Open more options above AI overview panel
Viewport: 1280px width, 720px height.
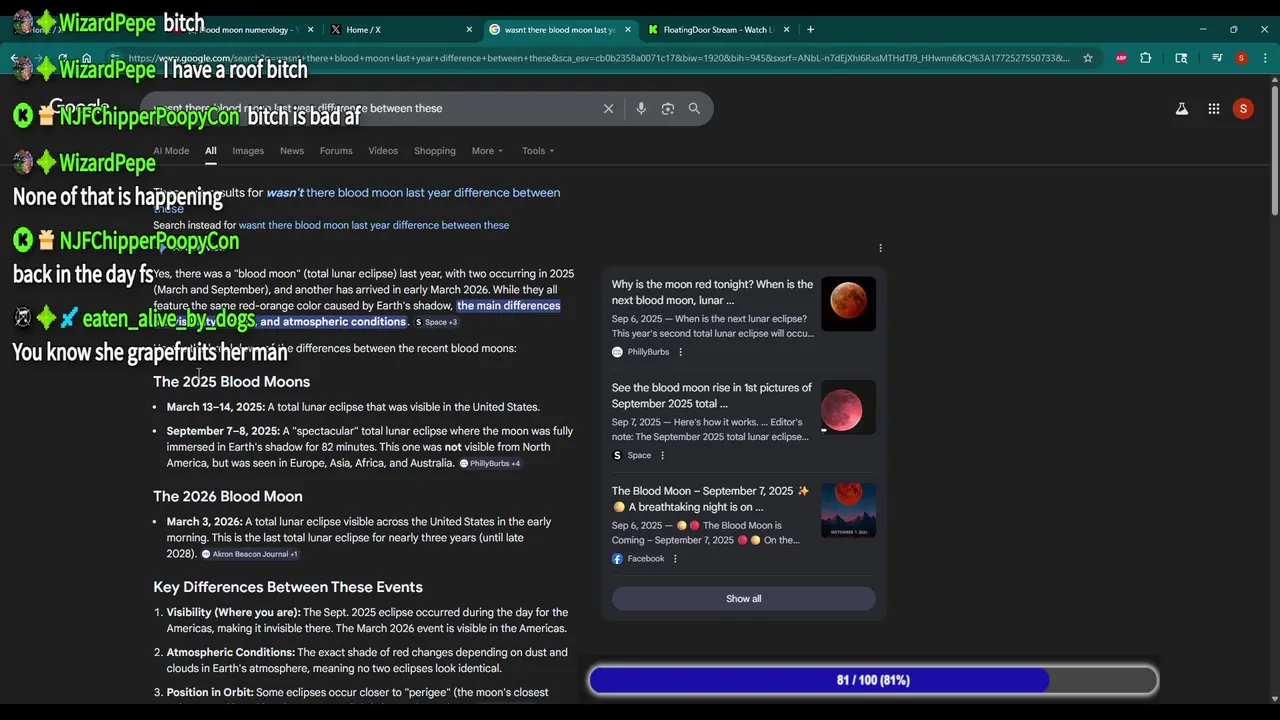[880, 248]
